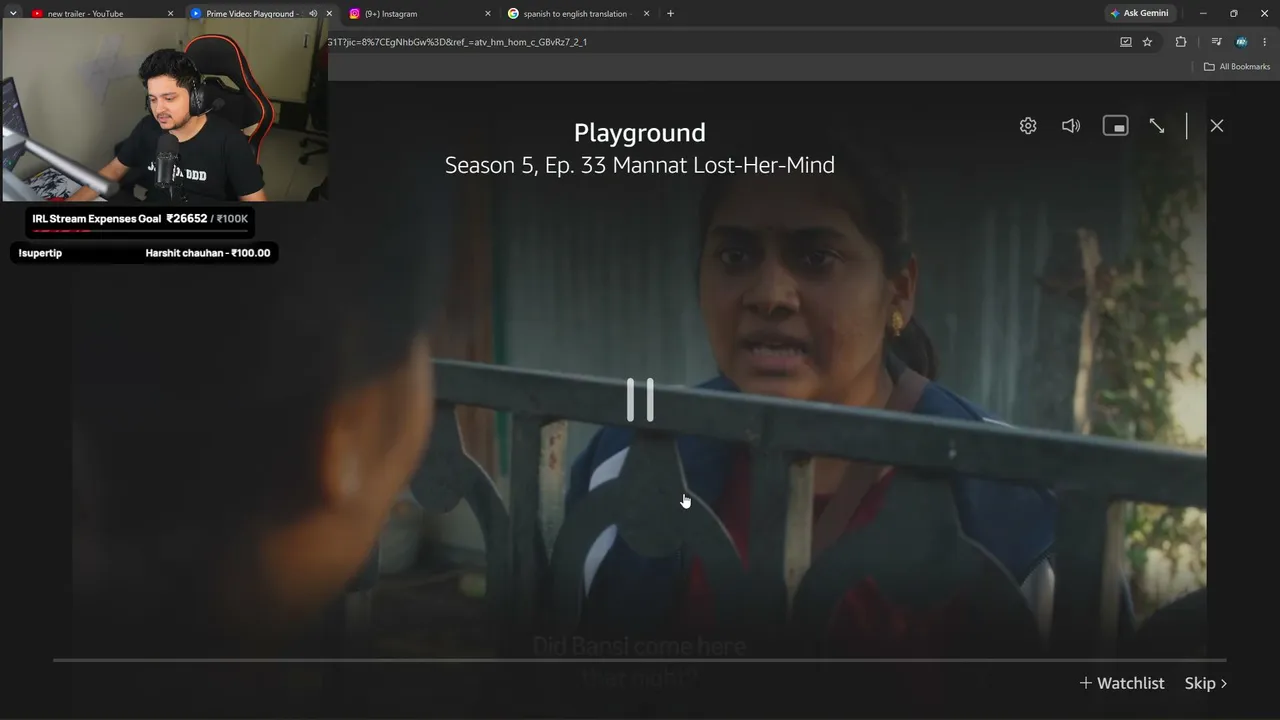Open the Chrome profile avatar
Screen dimensions: 1280x720
click(1241, 42)
